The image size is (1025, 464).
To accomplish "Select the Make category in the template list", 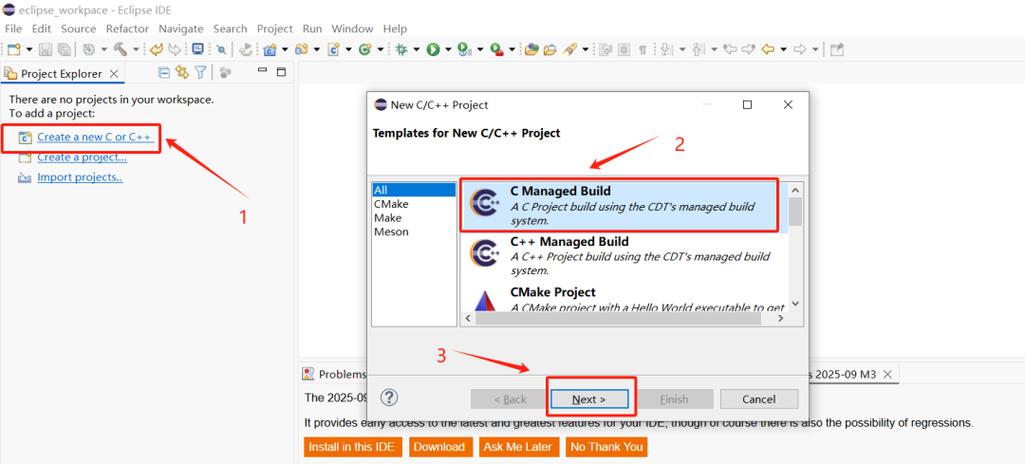I will click(414, 218).
